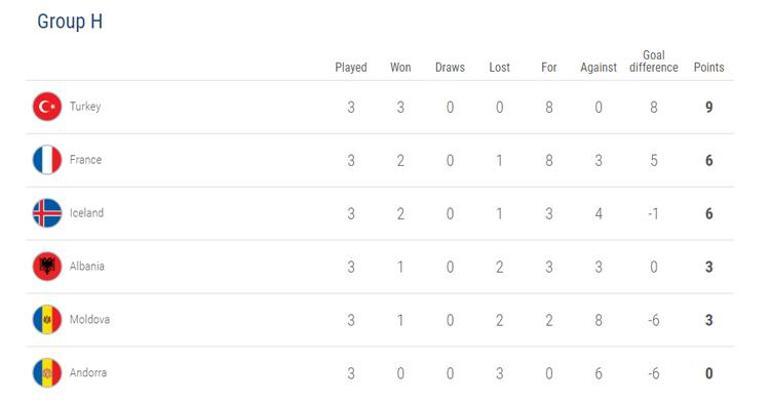Image resolution: width=770 pixels, height=404 pixels.
Task: Click the Lost column header
Action: (499, 68)
